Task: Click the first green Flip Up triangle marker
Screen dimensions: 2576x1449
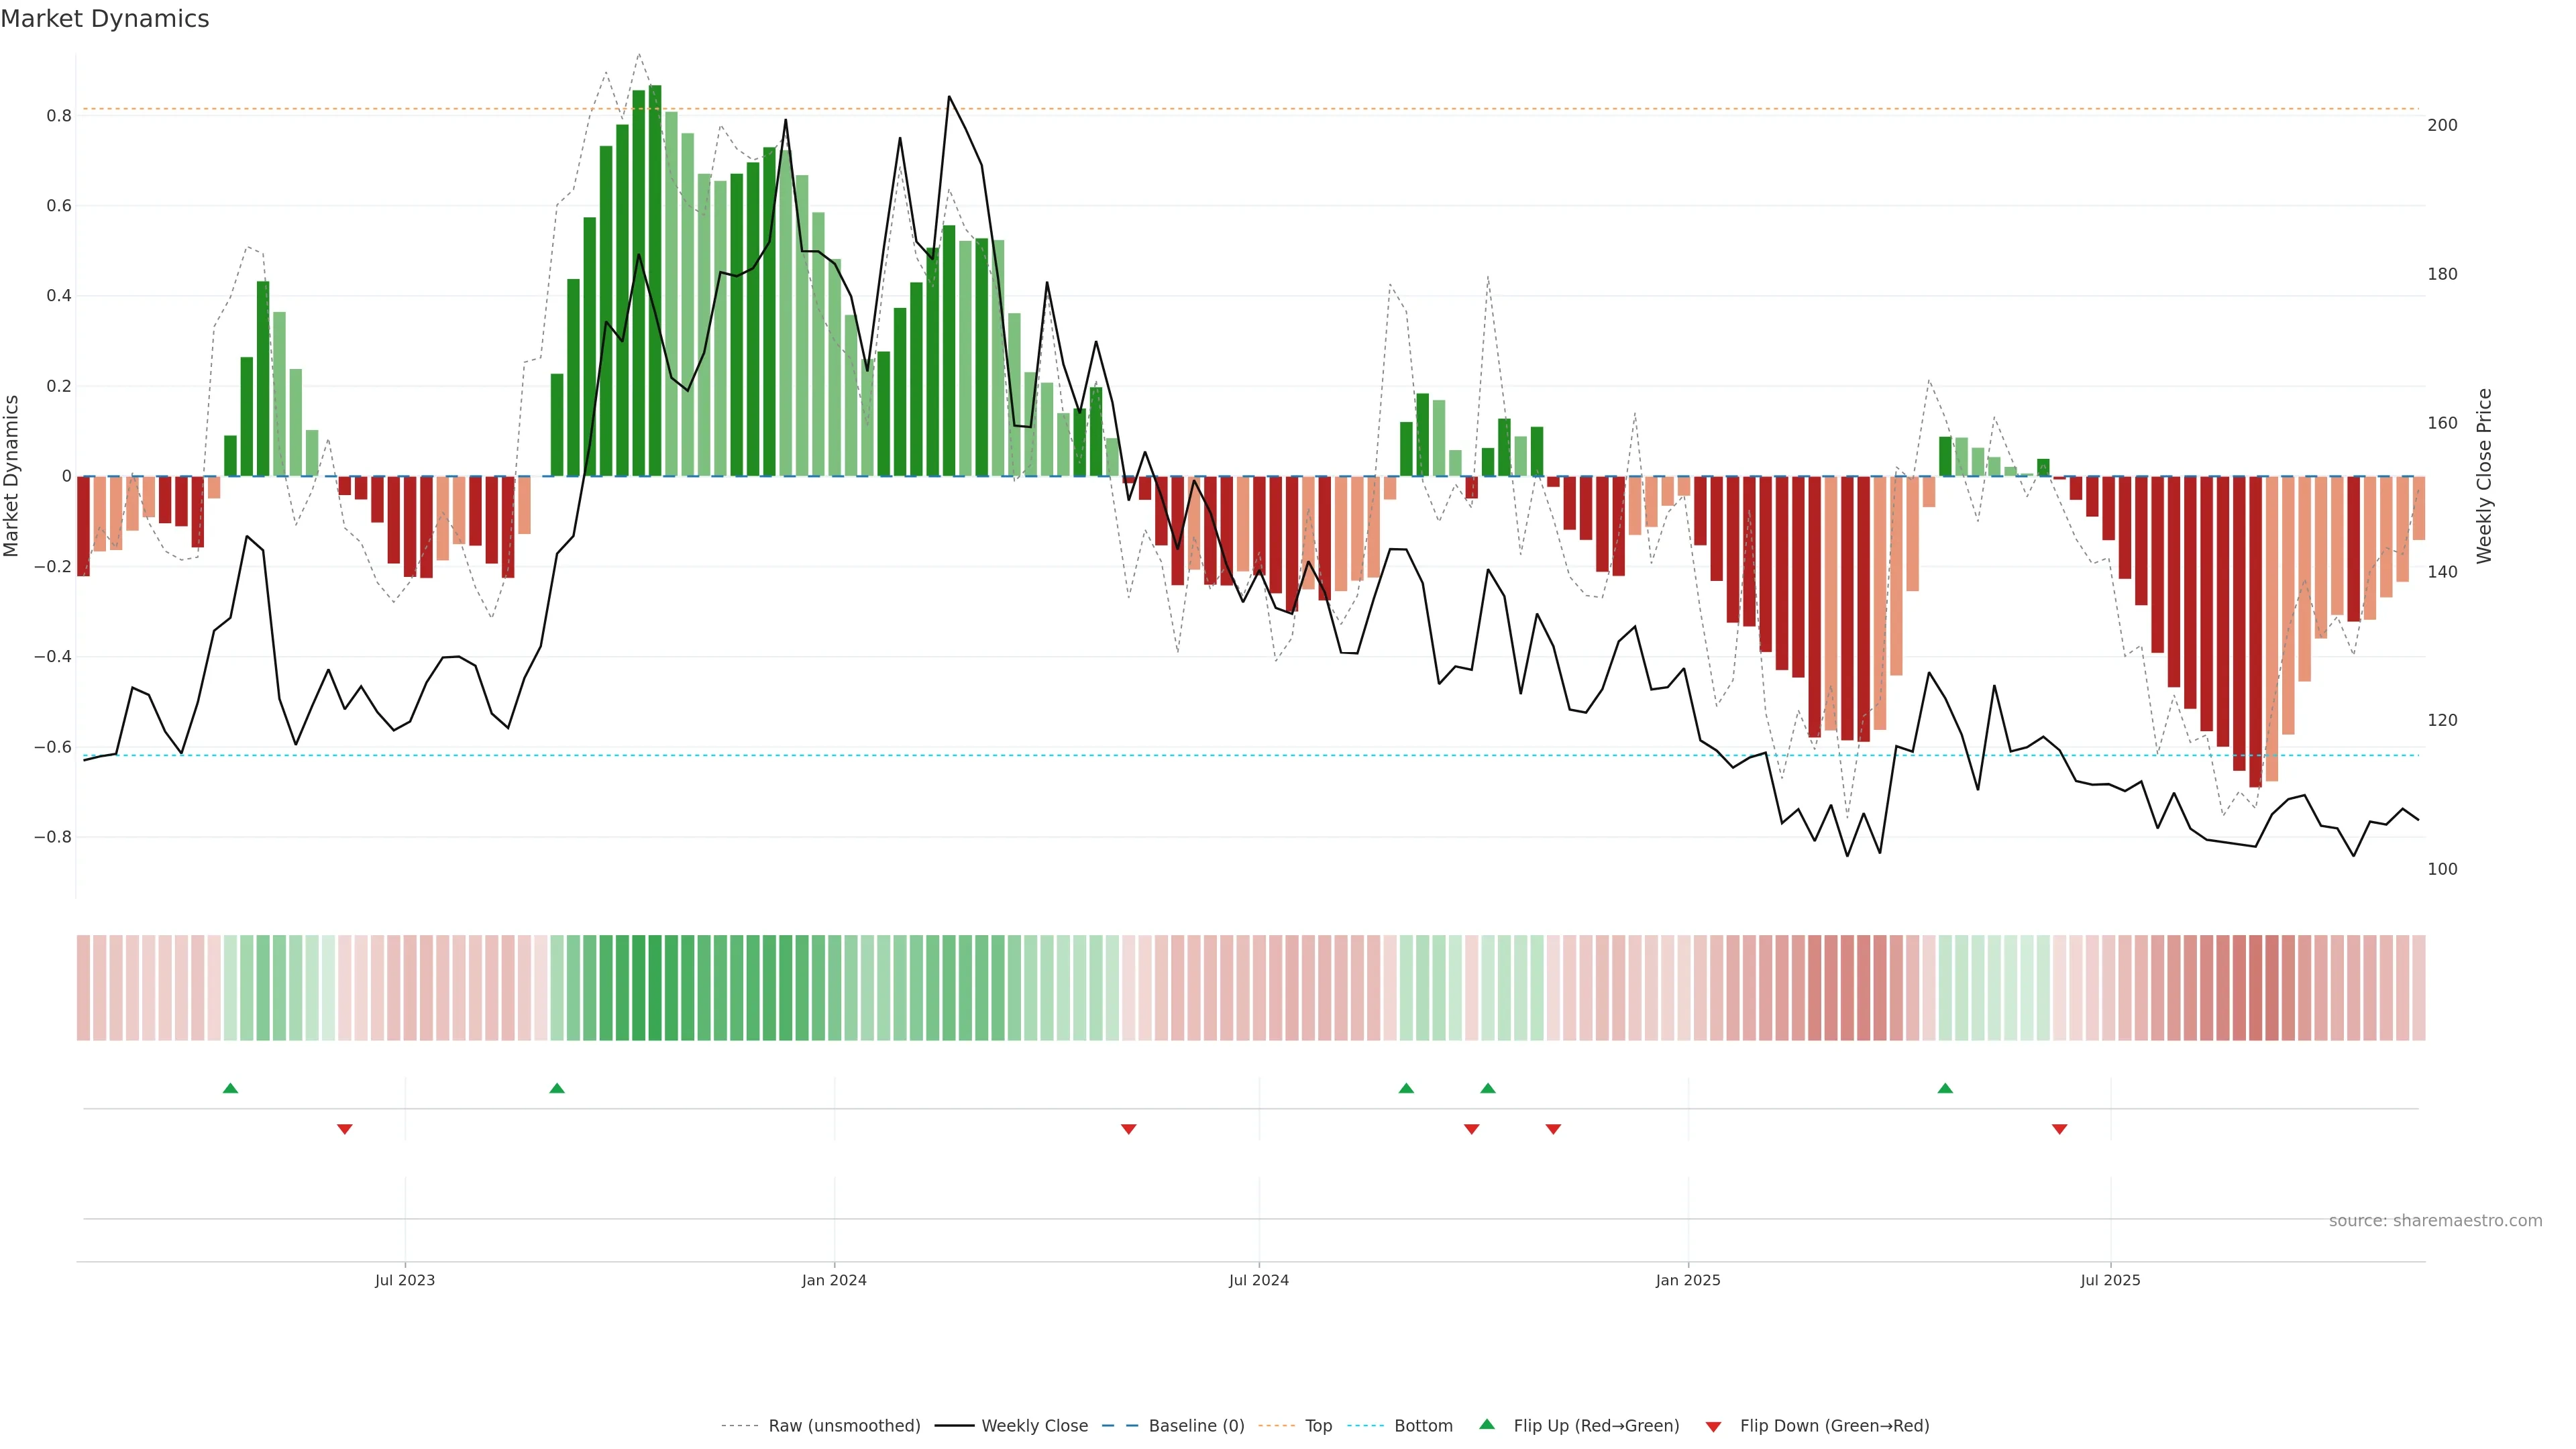Action: [x=230, y=1088]
